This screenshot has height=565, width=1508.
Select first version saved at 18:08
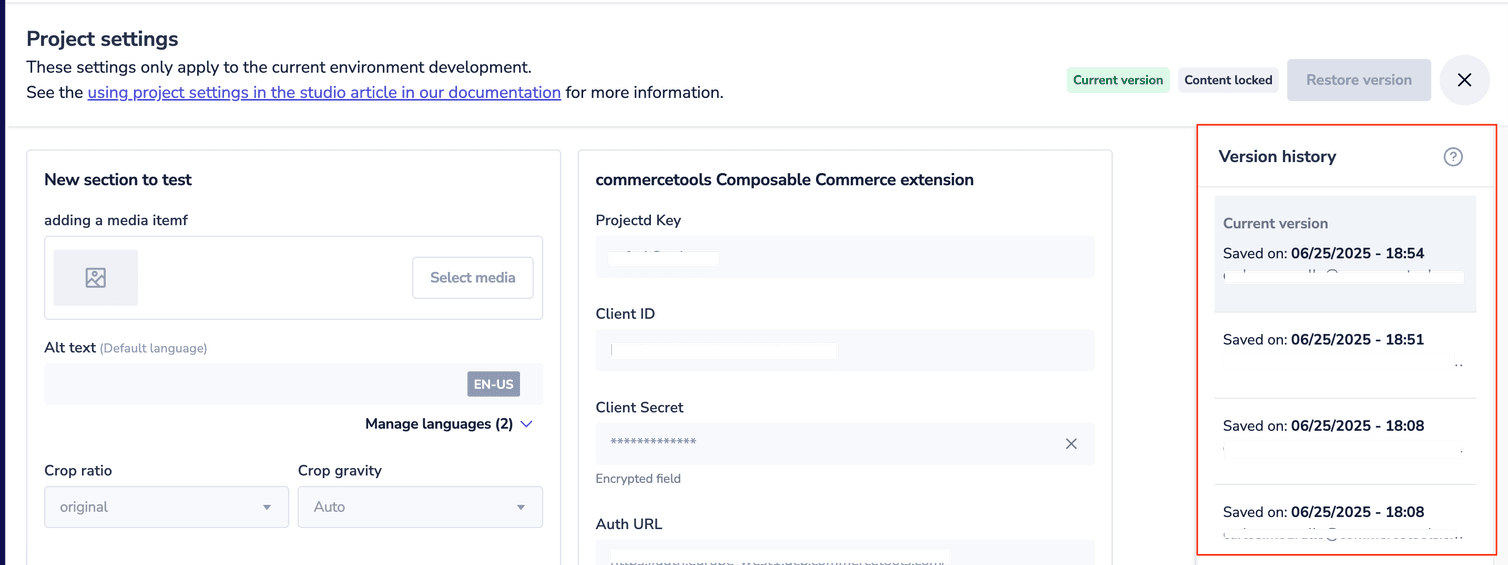coord(1344,437)
